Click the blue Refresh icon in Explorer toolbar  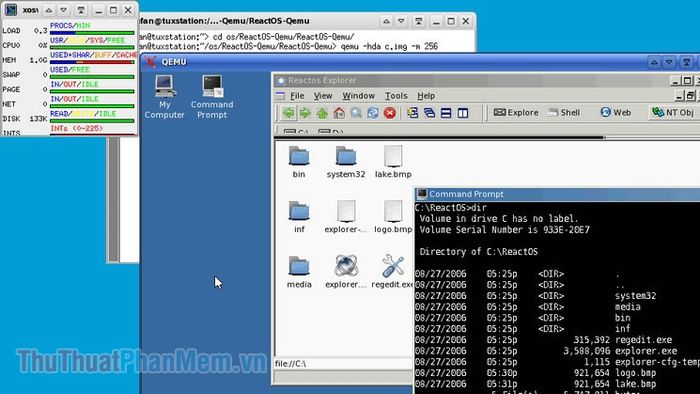(x=373, y=112)
